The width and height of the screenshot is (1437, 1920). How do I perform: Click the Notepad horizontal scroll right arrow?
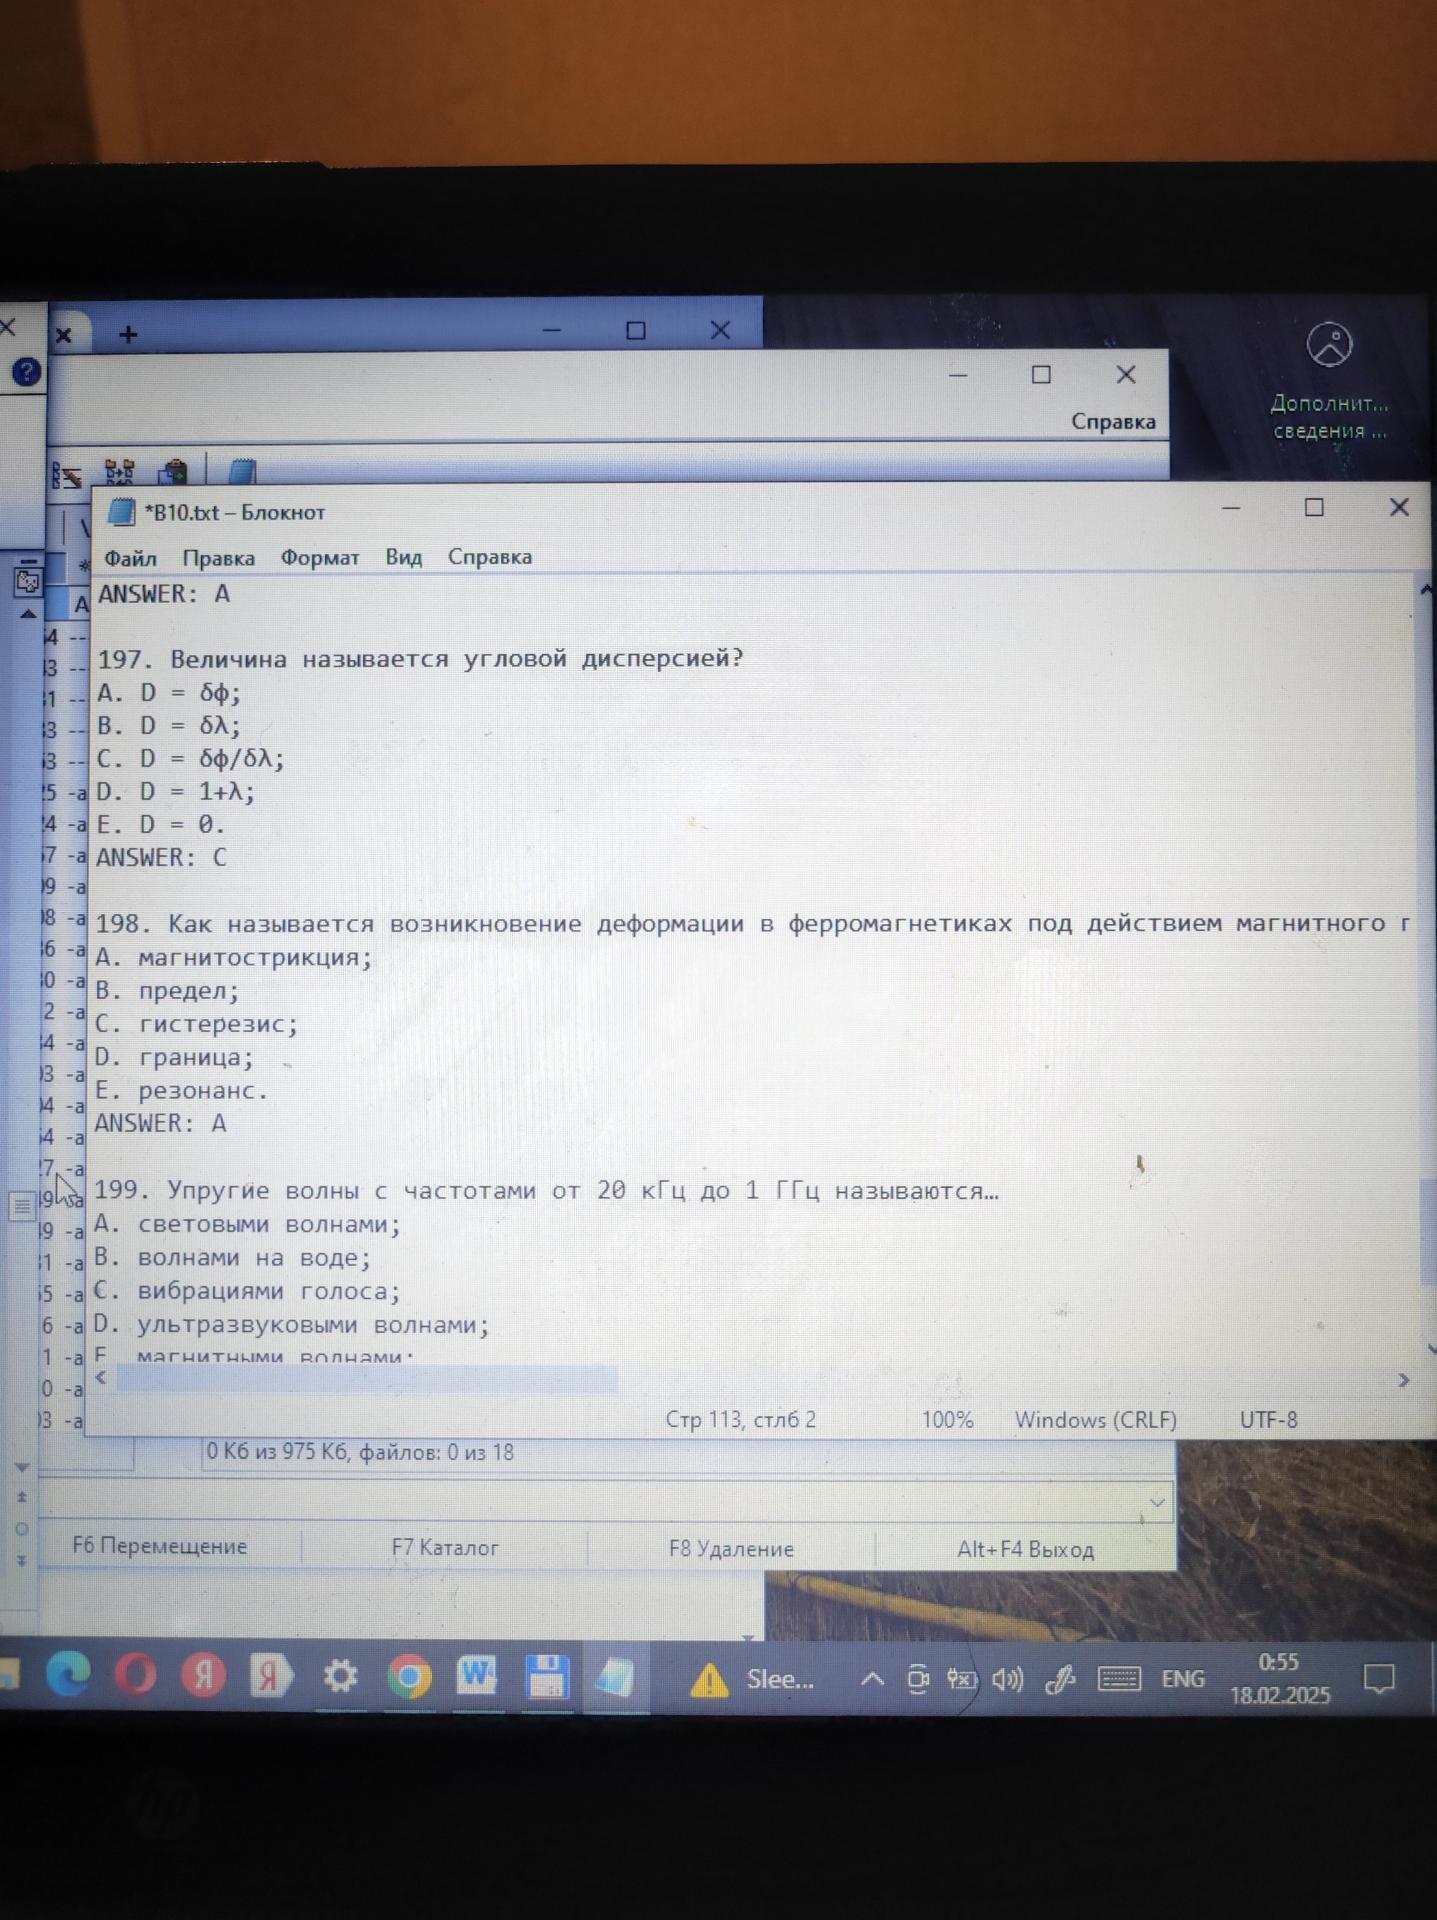1403,1380
